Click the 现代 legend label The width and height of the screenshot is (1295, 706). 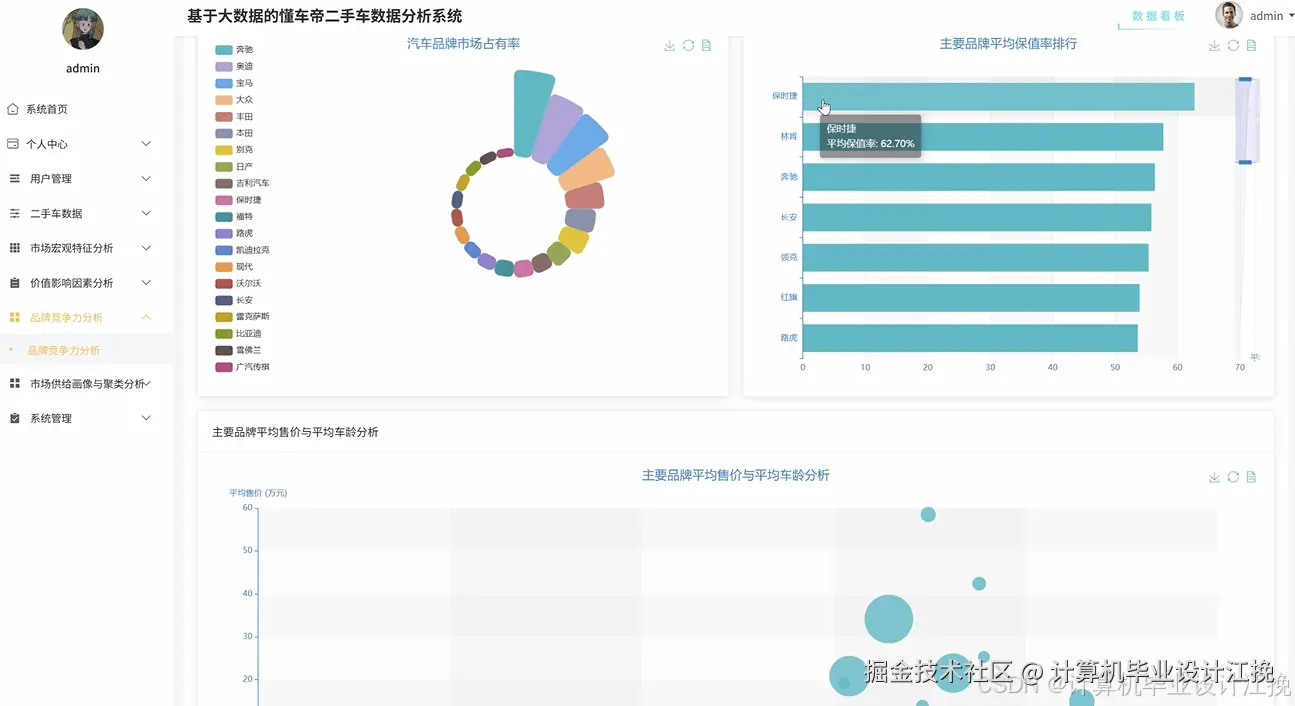click(244, 267)
